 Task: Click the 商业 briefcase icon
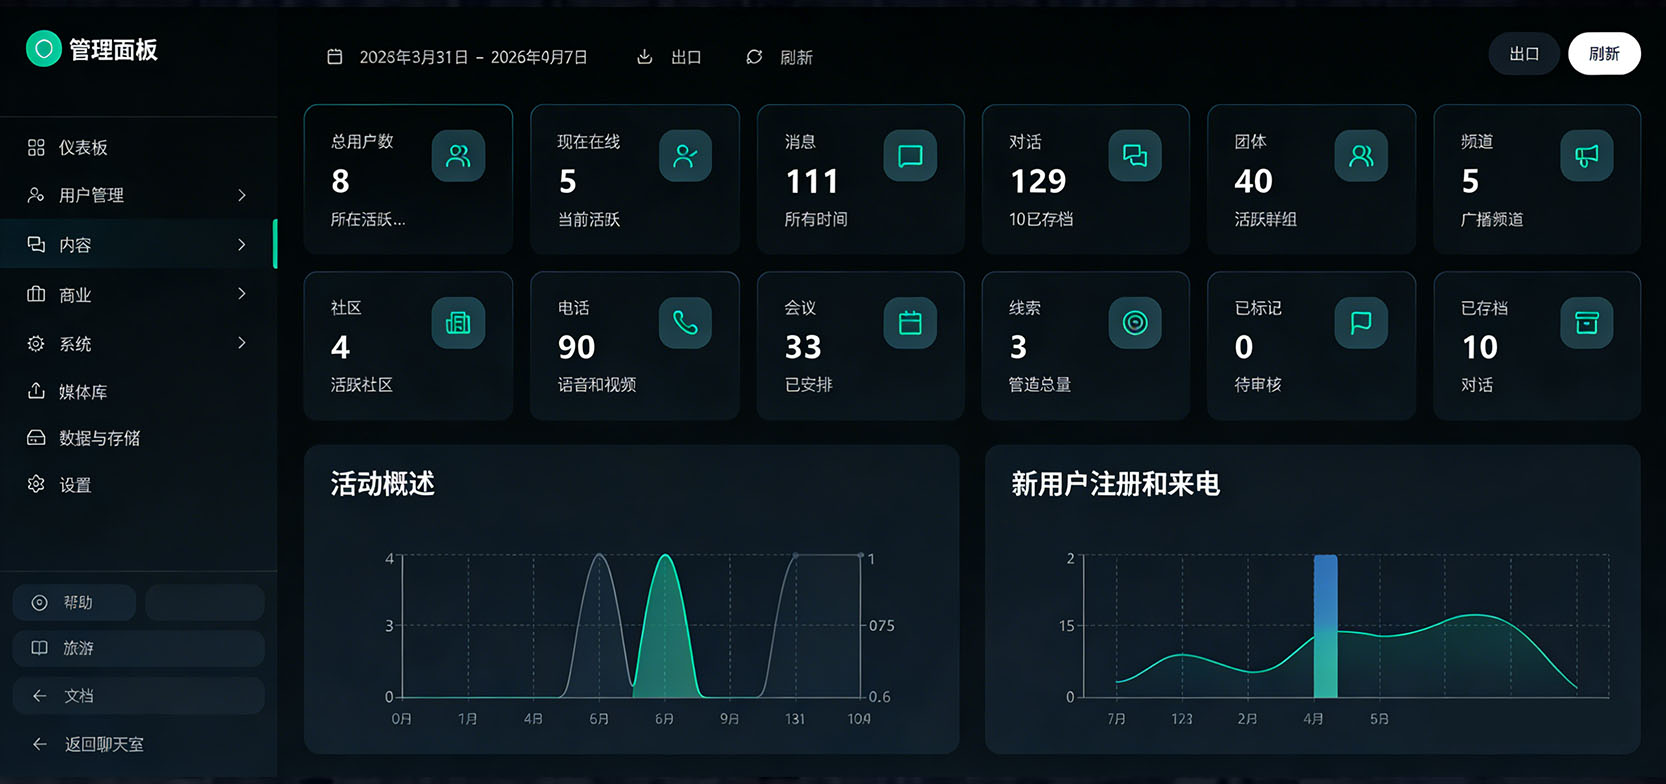pyautogui.click(x=36, y=294)
